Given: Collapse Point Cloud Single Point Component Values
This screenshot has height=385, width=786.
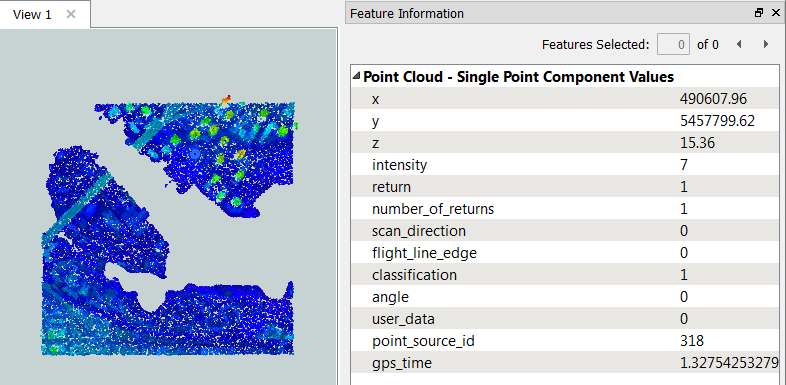Looking at the screenshot, I should tap(356, 77).
